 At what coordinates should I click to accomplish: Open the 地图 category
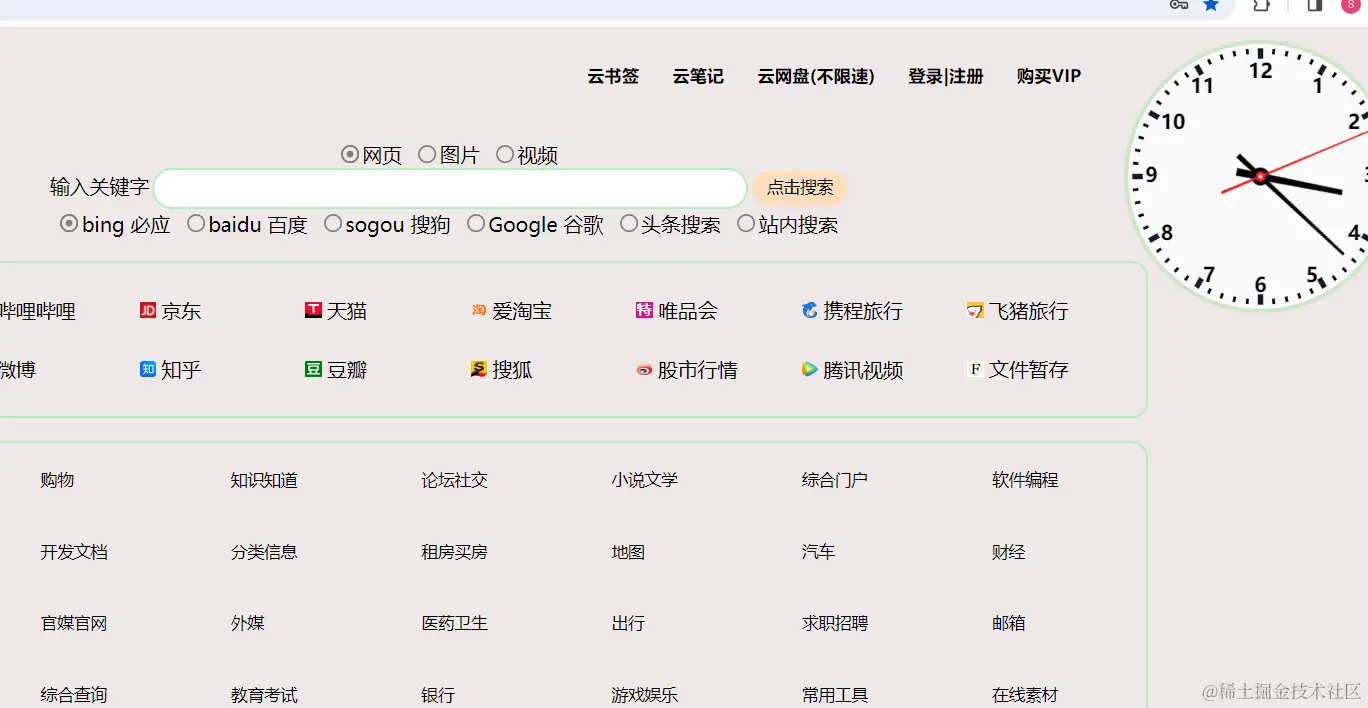tap(628, 552)
